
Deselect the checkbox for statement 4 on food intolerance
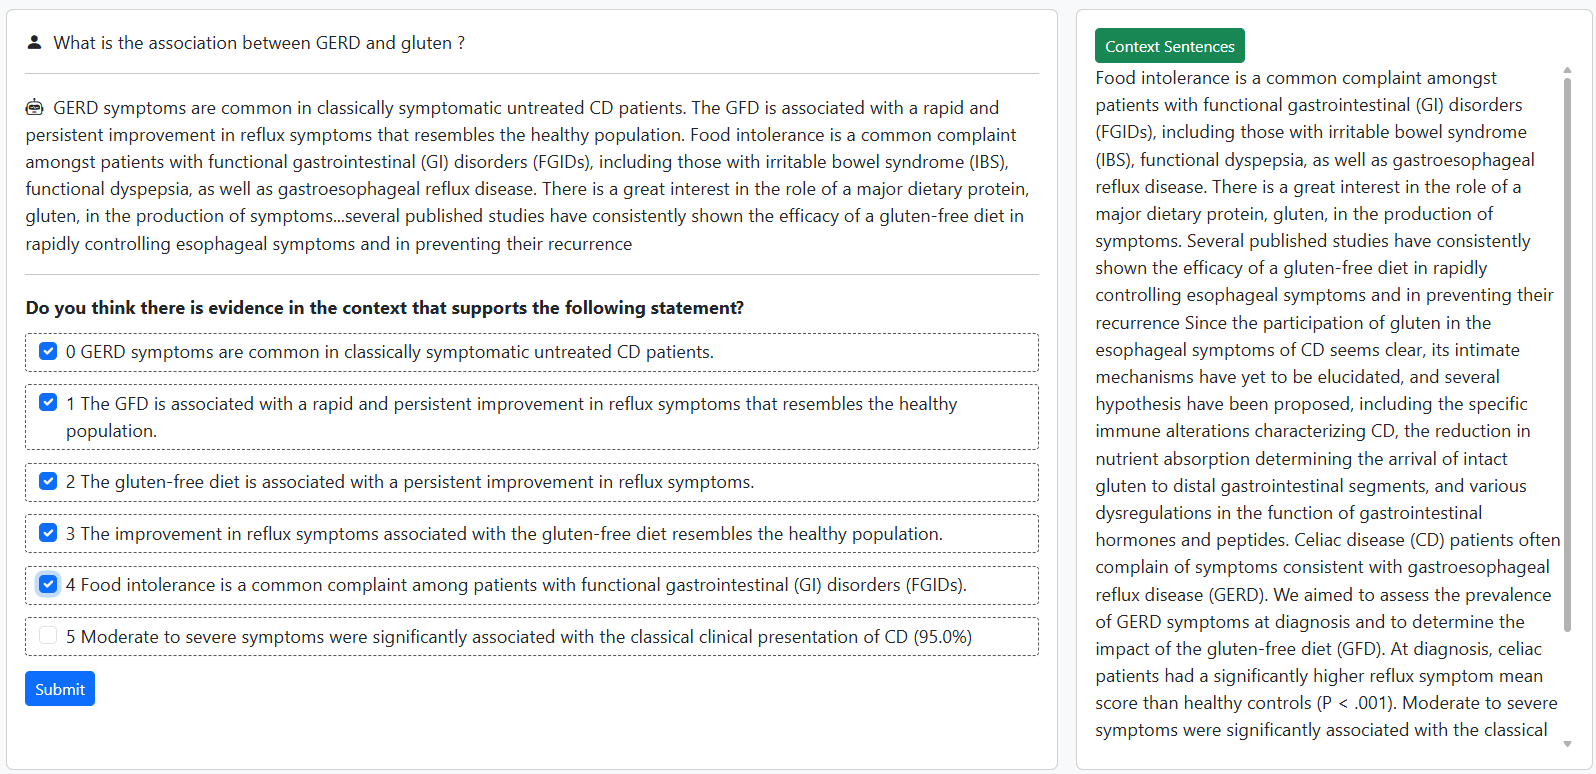coord(48,584)
